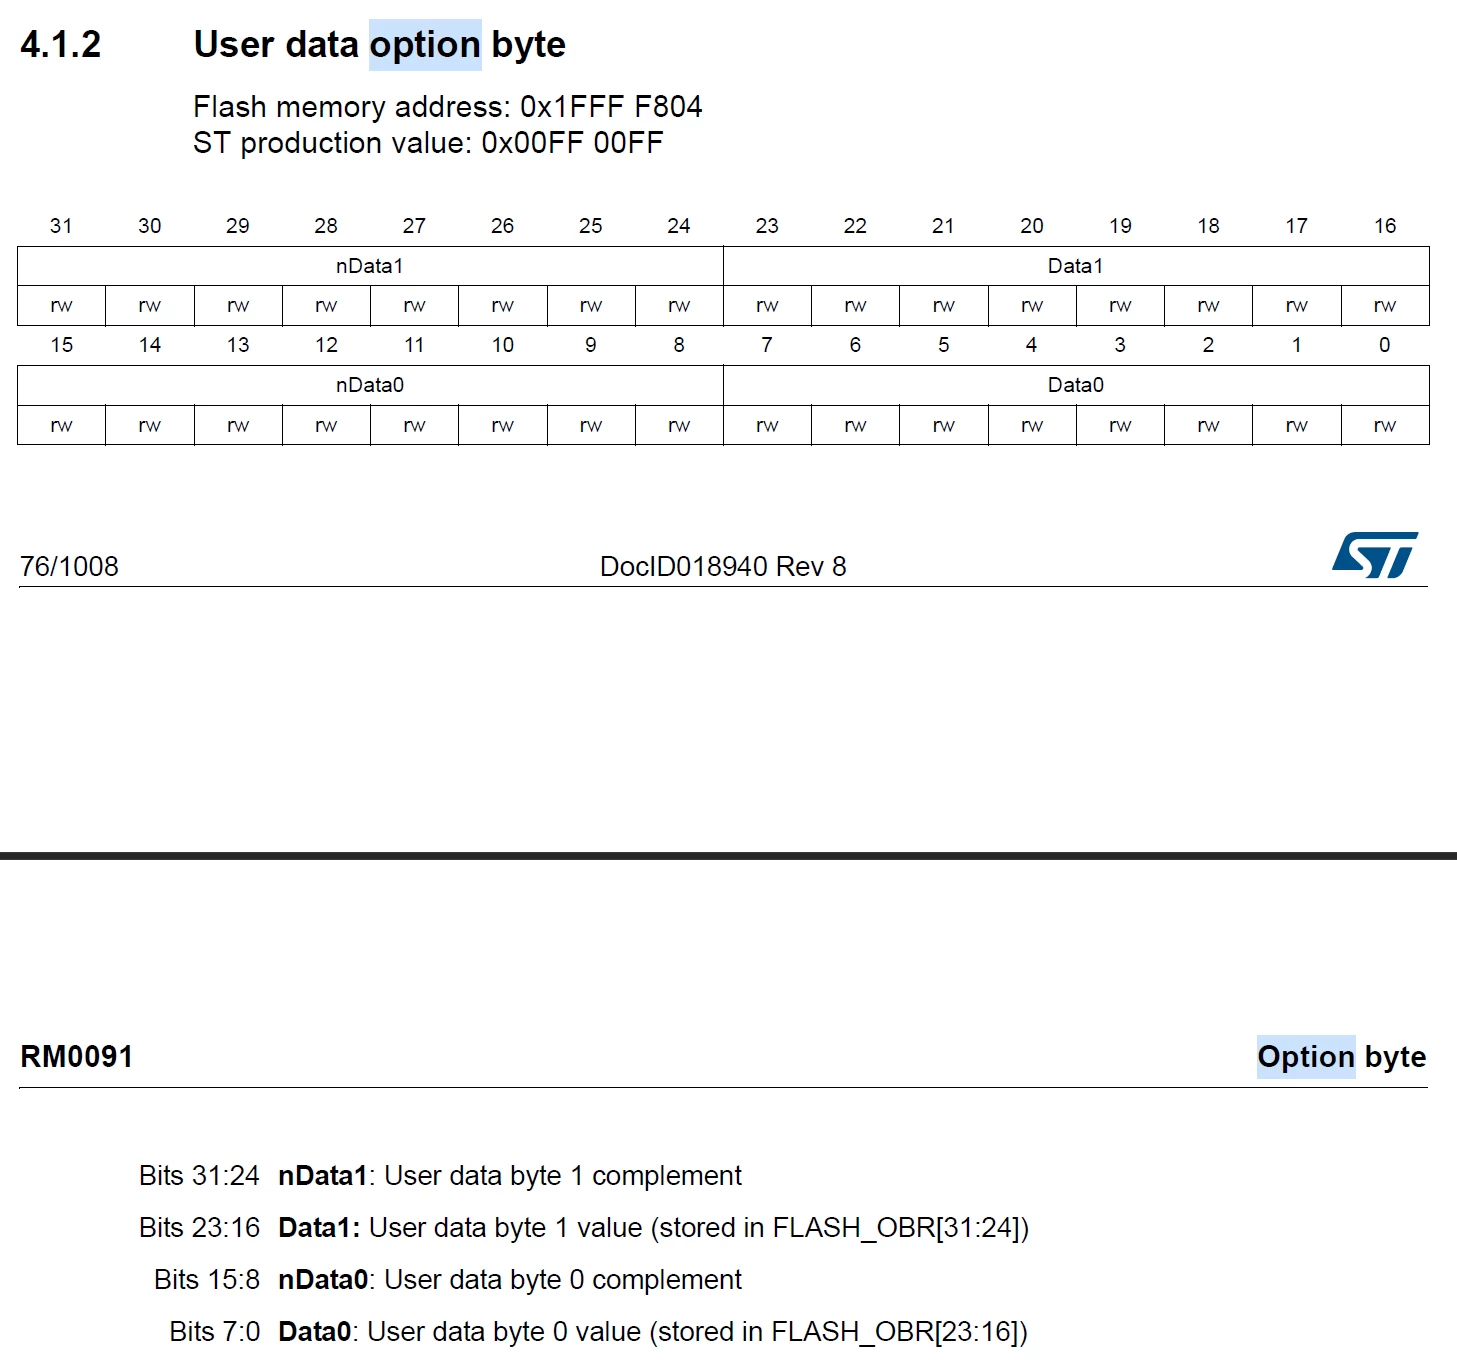
Task: Click bit number 27 label
Action: 414,226
